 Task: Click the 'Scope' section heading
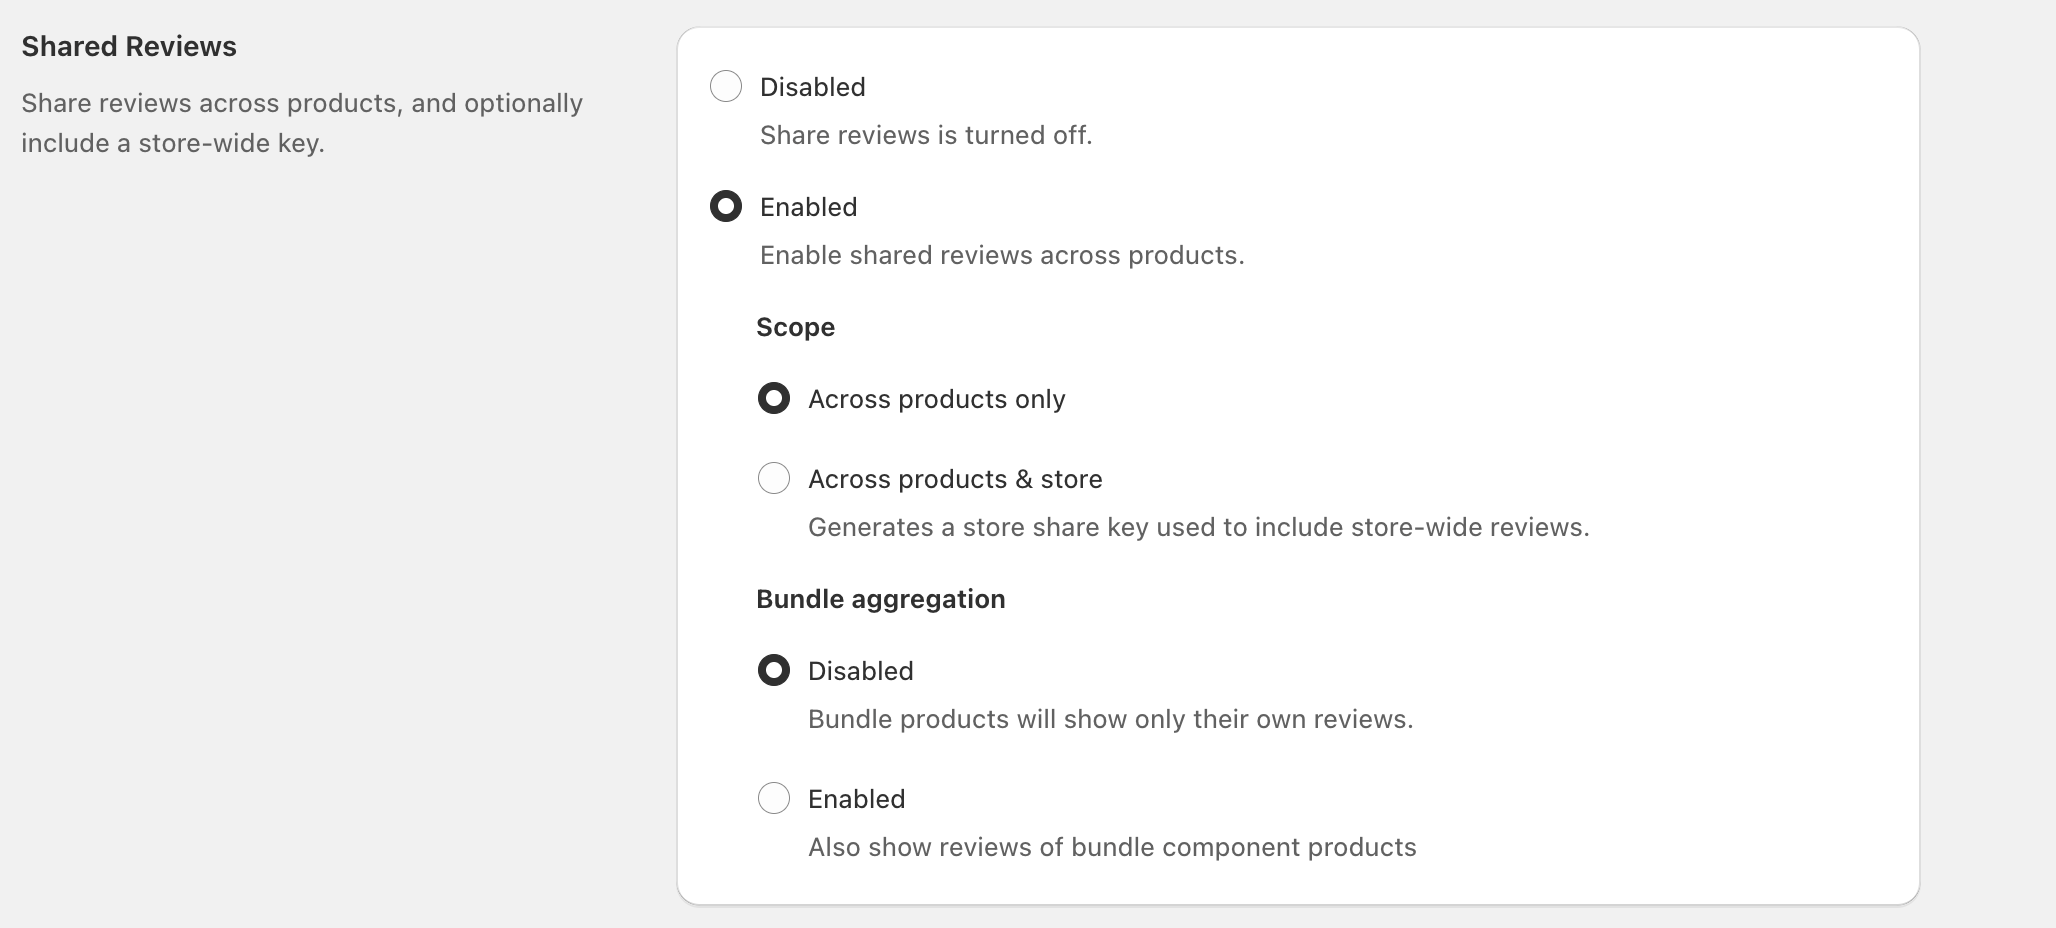795,327
